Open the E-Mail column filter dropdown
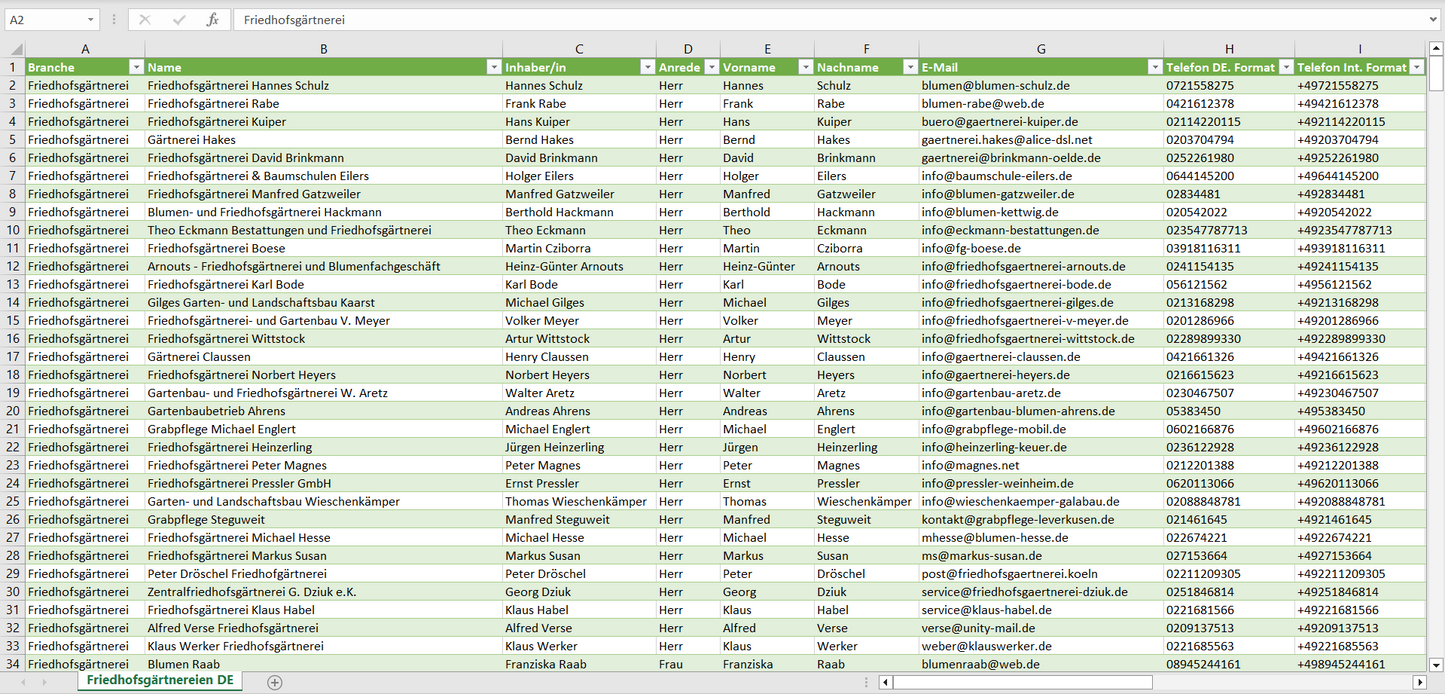Screen dimensions: 1445x694 point(1155,67)
